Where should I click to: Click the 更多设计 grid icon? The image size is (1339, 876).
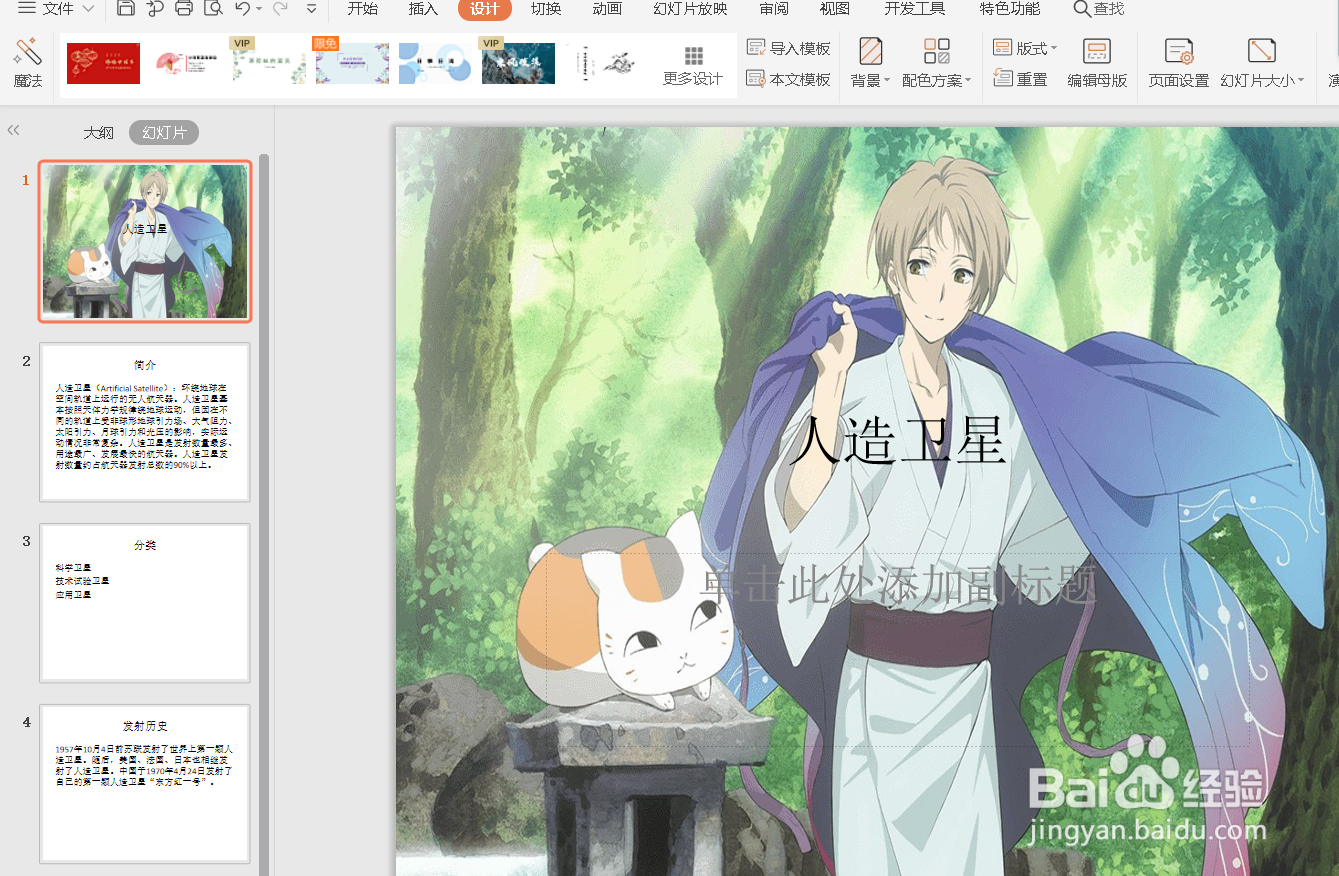(693, 56)
